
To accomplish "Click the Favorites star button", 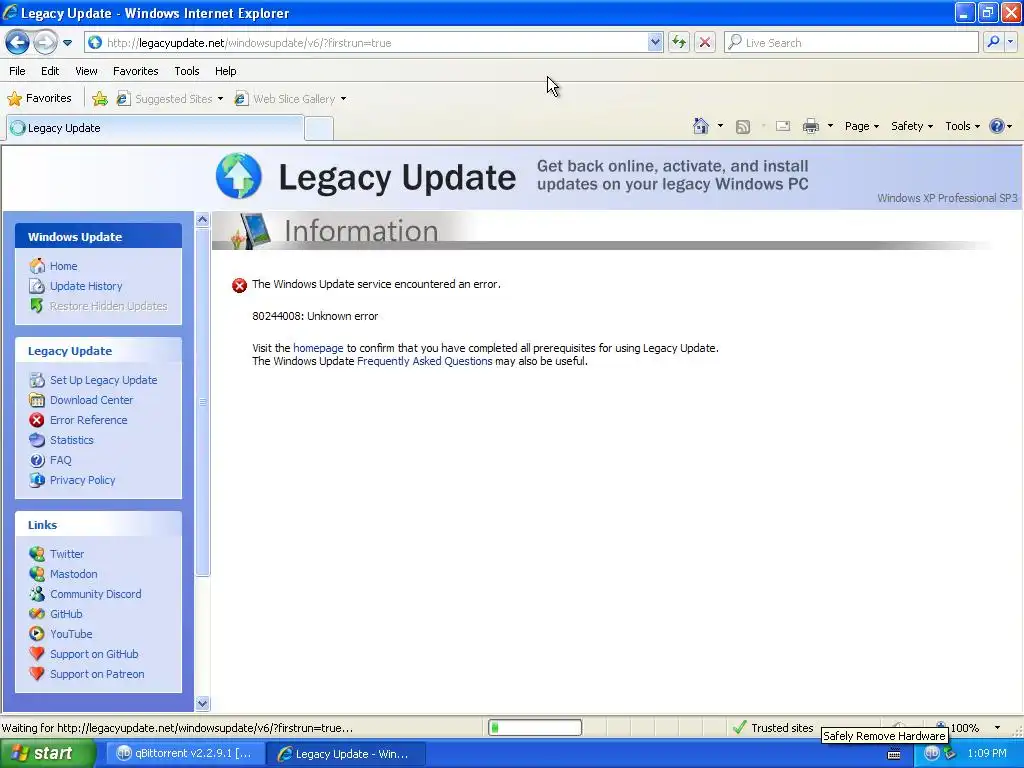I will [x=39, y=99].
